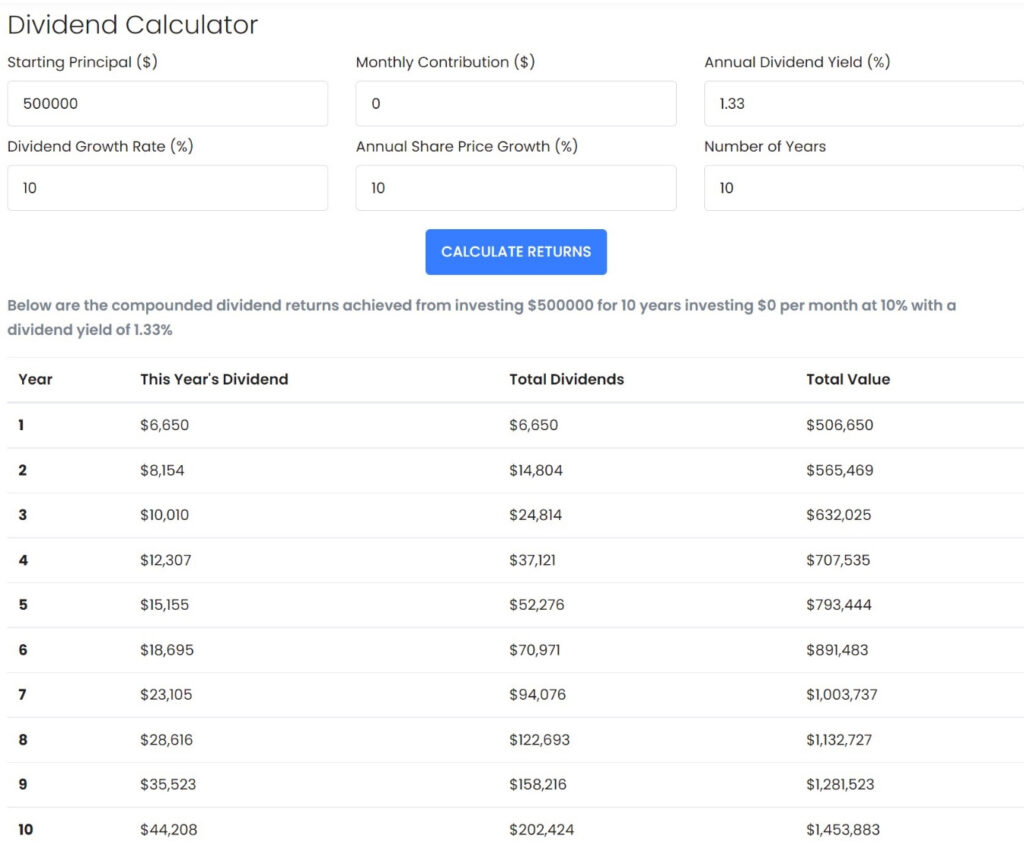Click the $1,132,727 total value cell
The height and width of the screenshot is (858, 1024).
click(x=839, y=740)
